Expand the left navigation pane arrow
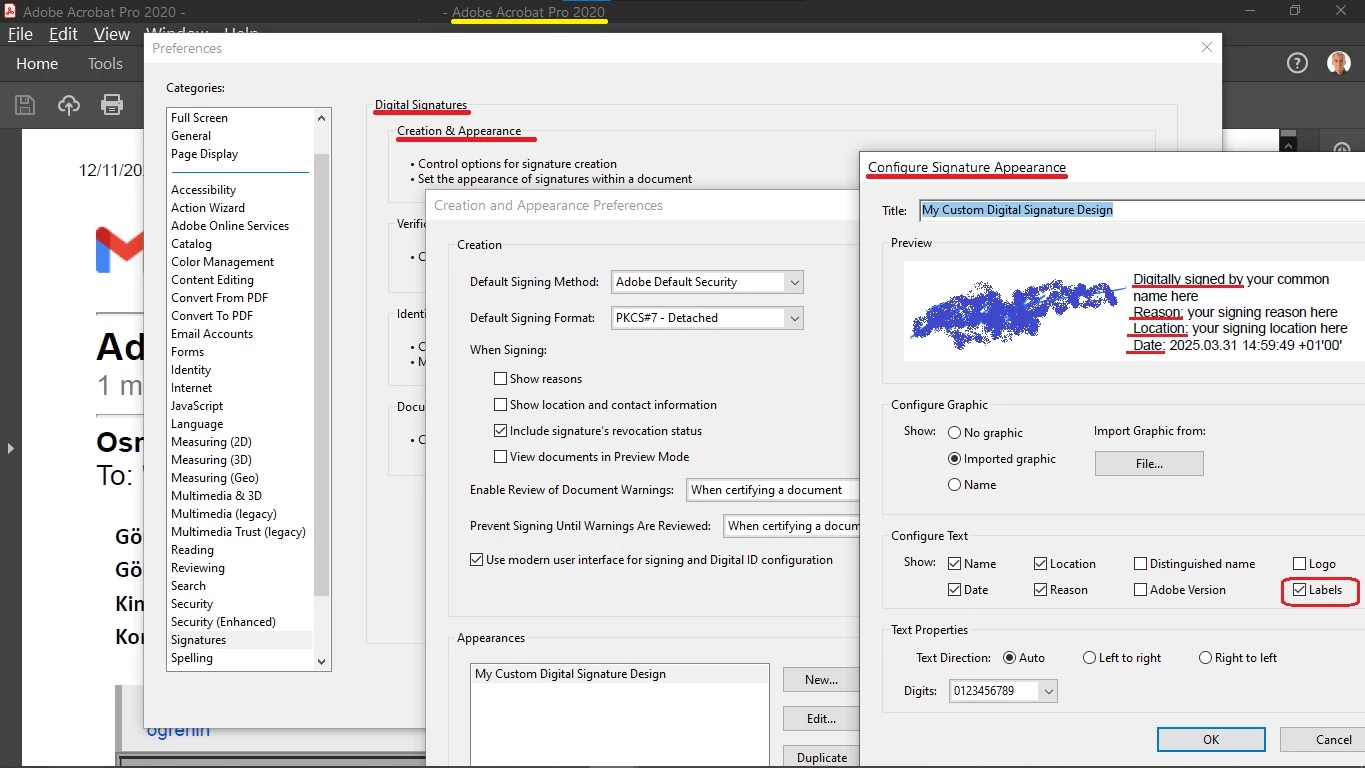1365x768 pixels. point(10,448)
